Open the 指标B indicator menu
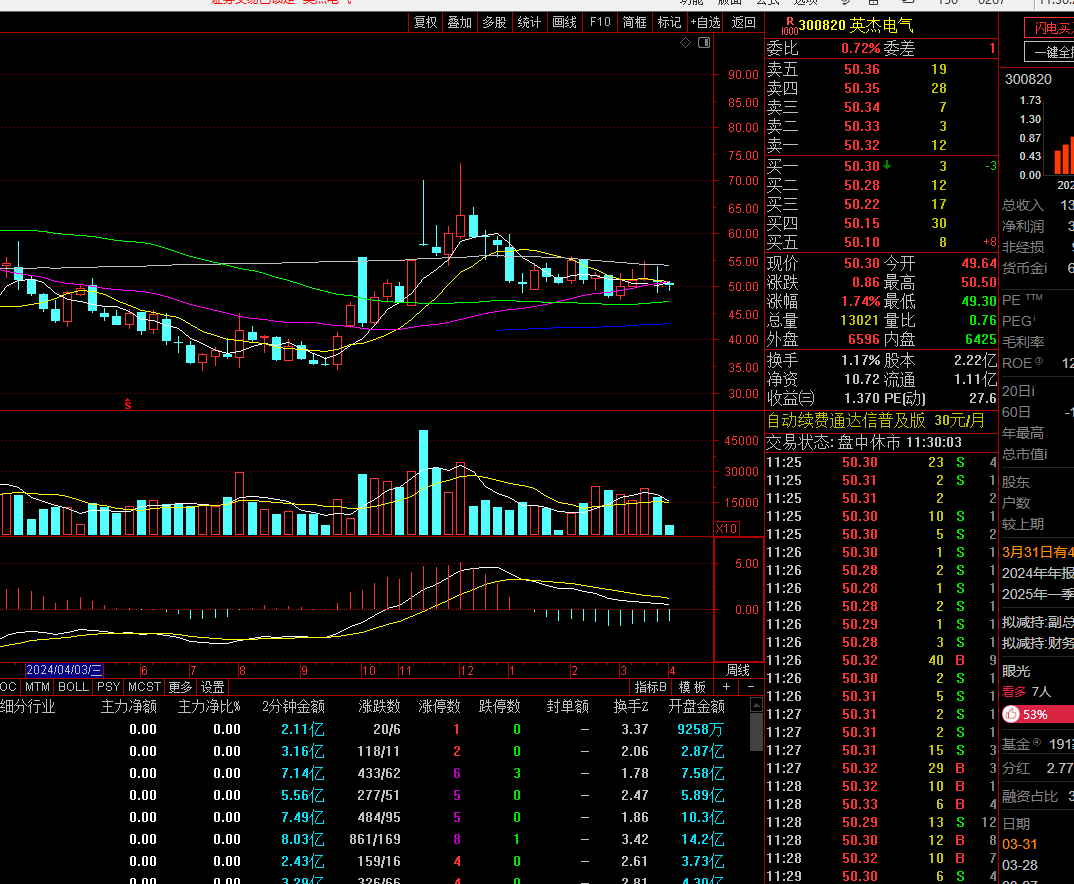Screen dimensions: 1074x884 [x=651, y=687]
